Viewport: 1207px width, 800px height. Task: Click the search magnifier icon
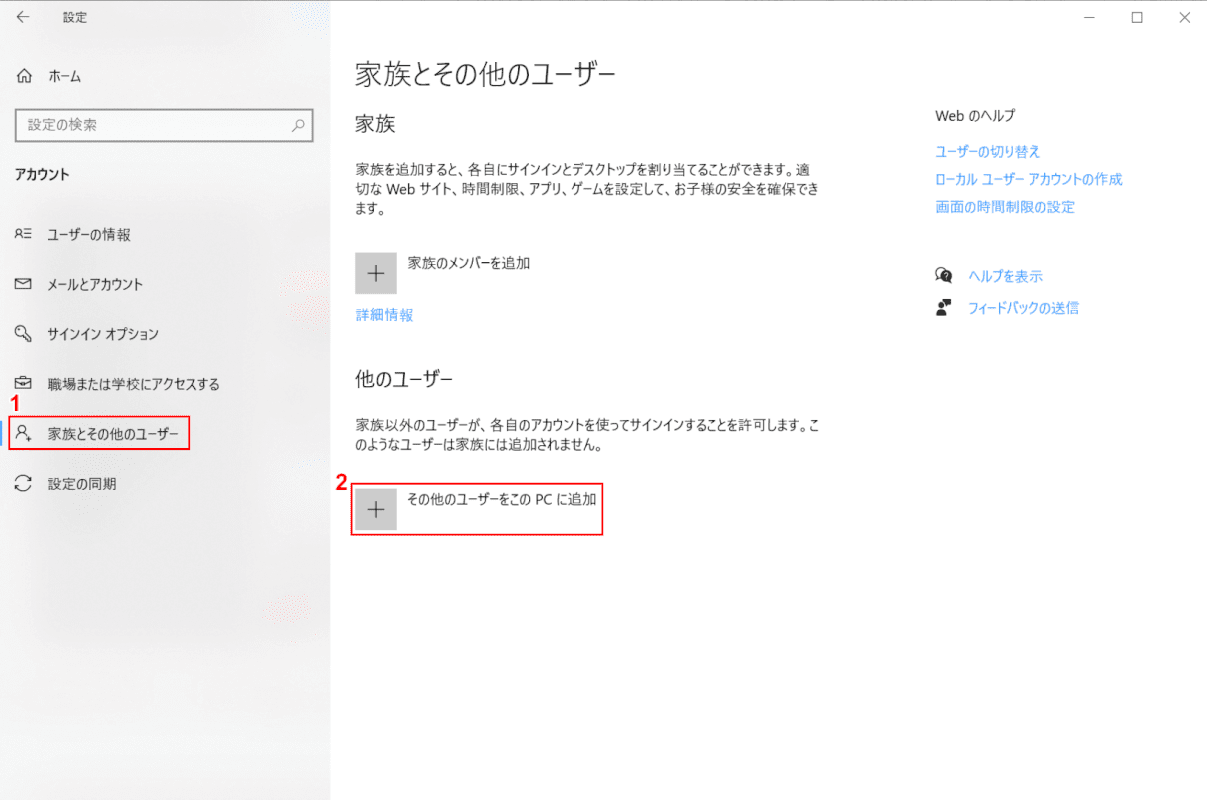point(298,126)
